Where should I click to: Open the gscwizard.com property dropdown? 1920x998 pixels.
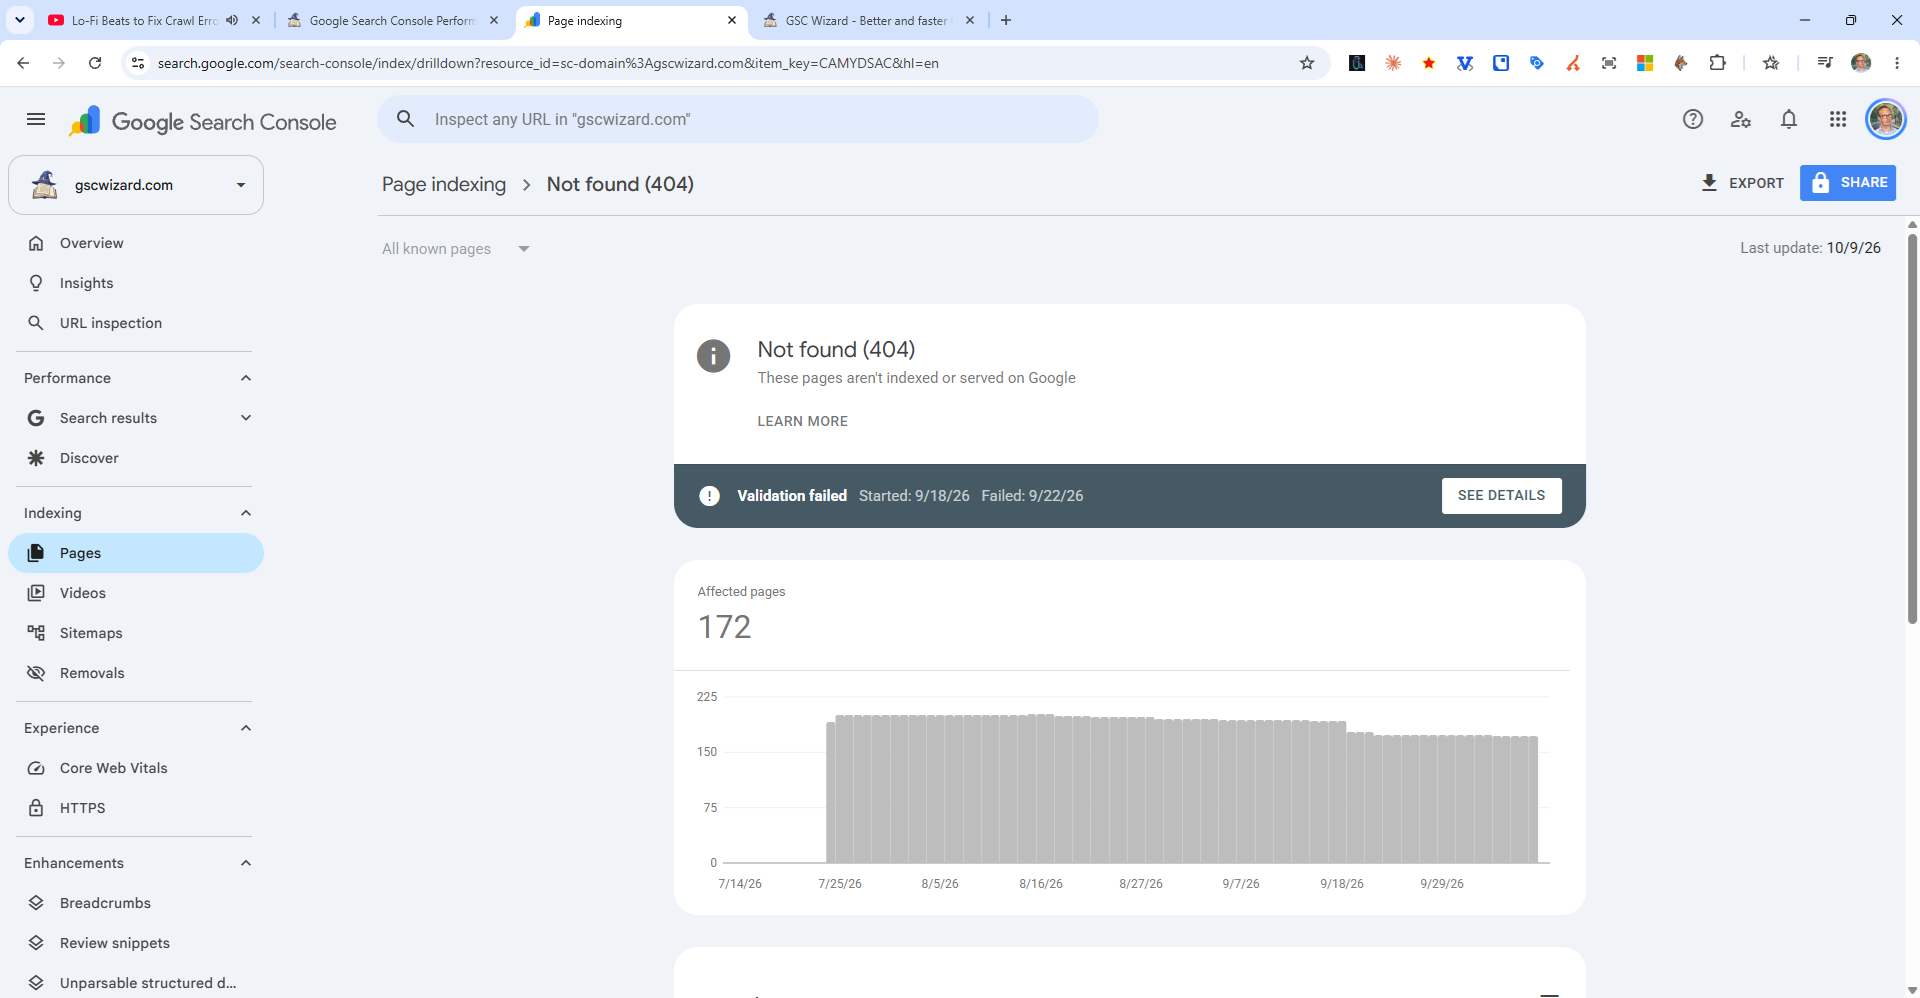136,185
